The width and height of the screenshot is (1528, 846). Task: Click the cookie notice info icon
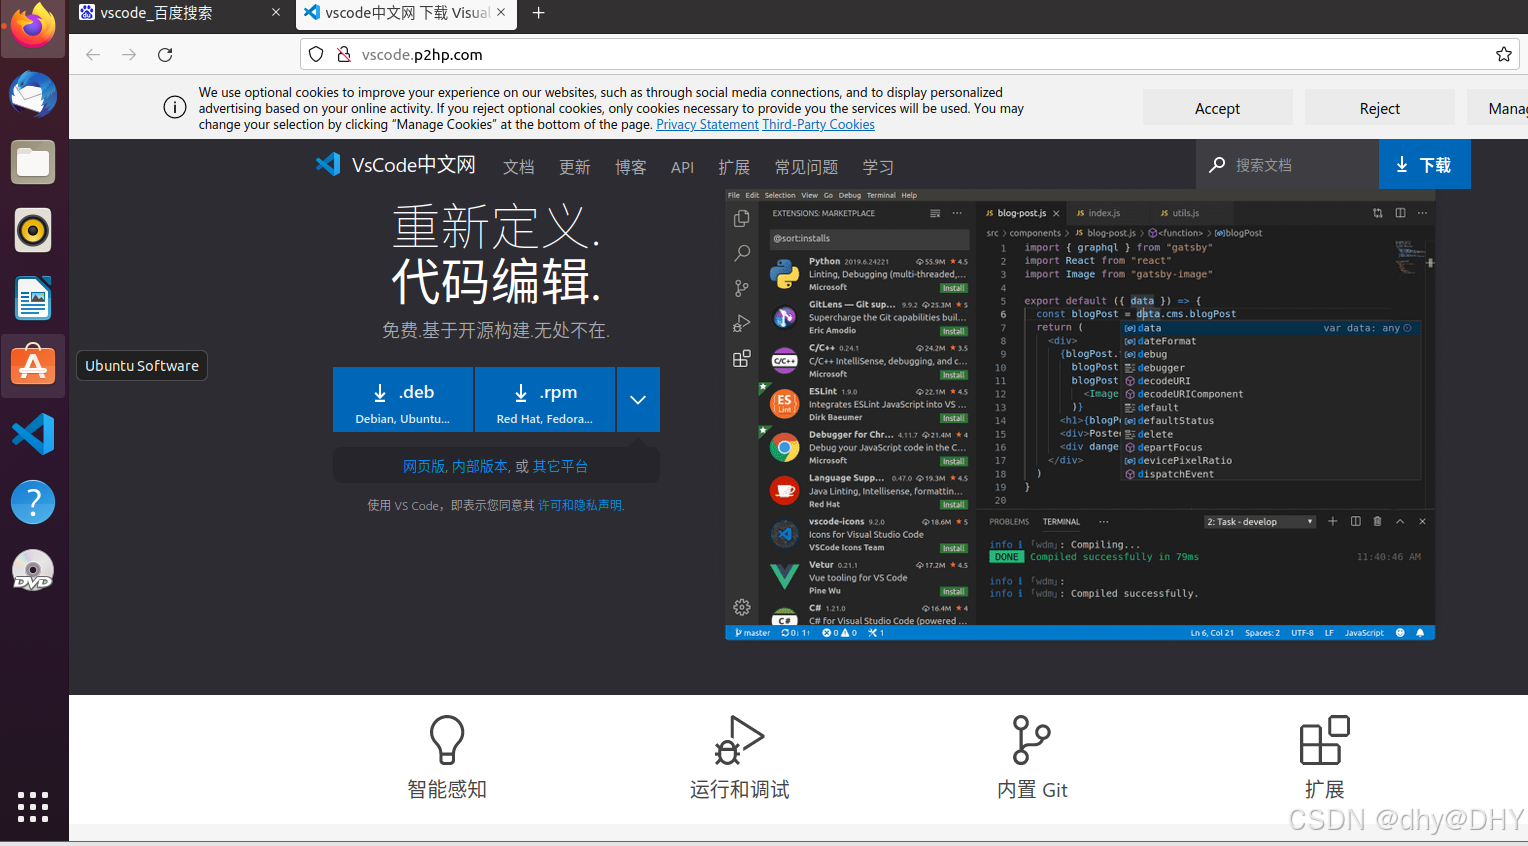coord(175,107)
